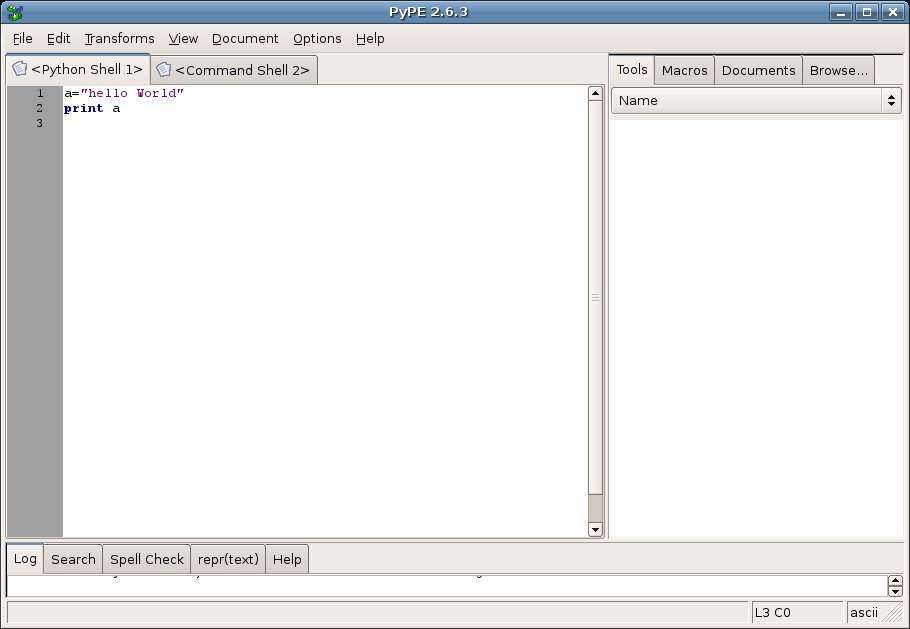Click the editor scrollbar up arrow
910x629 pixels.
click(x=595, y=93)
